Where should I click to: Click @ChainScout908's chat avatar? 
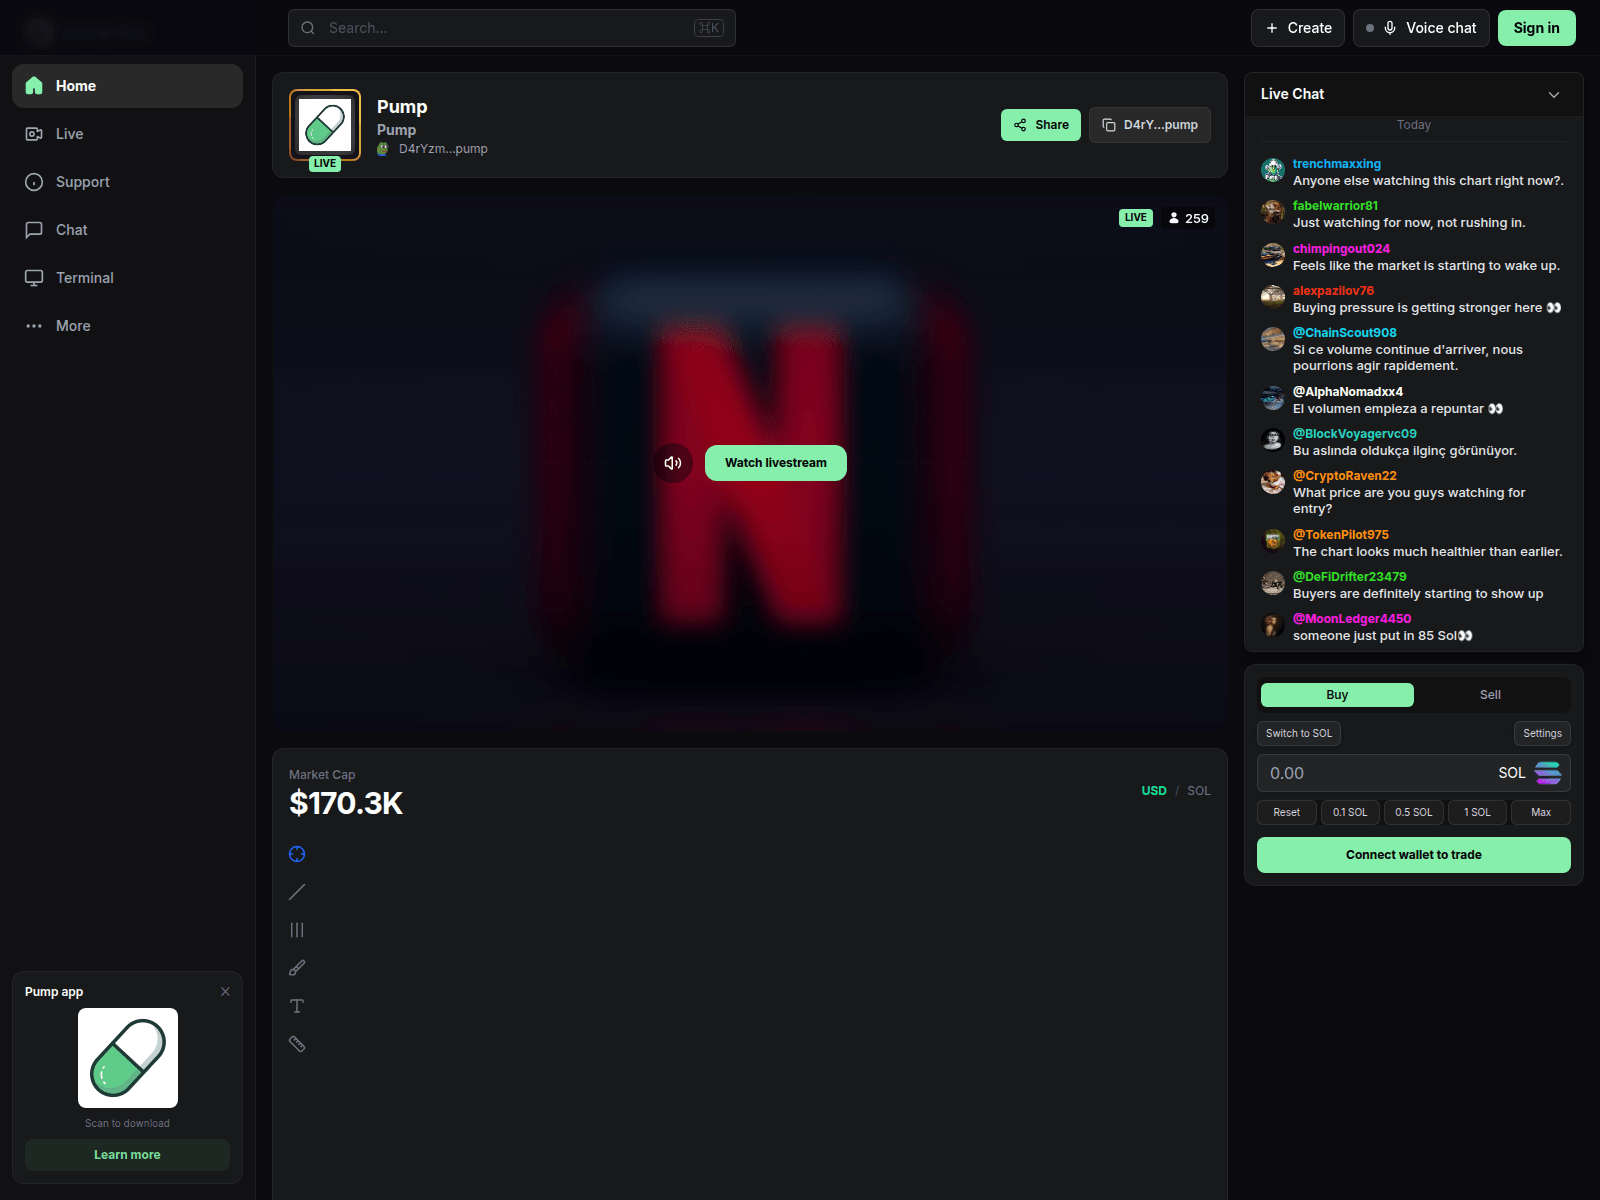[1273, 339]
